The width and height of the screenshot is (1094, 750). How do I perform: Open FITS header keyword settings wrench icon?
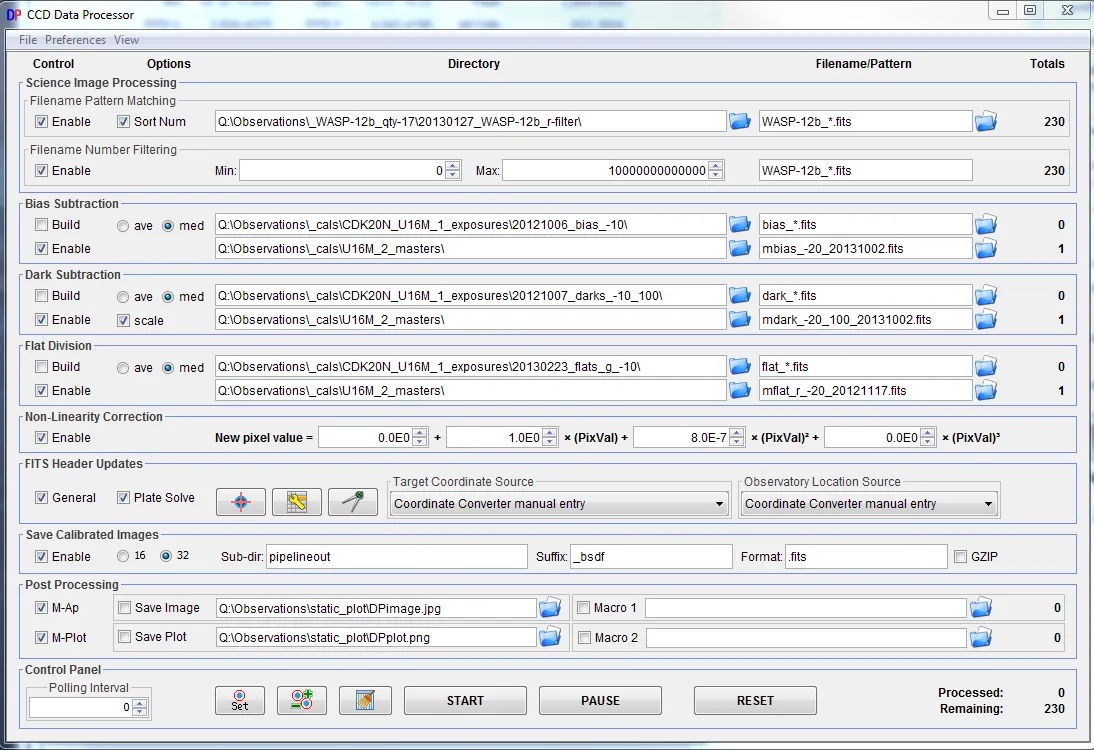(296, 502)
